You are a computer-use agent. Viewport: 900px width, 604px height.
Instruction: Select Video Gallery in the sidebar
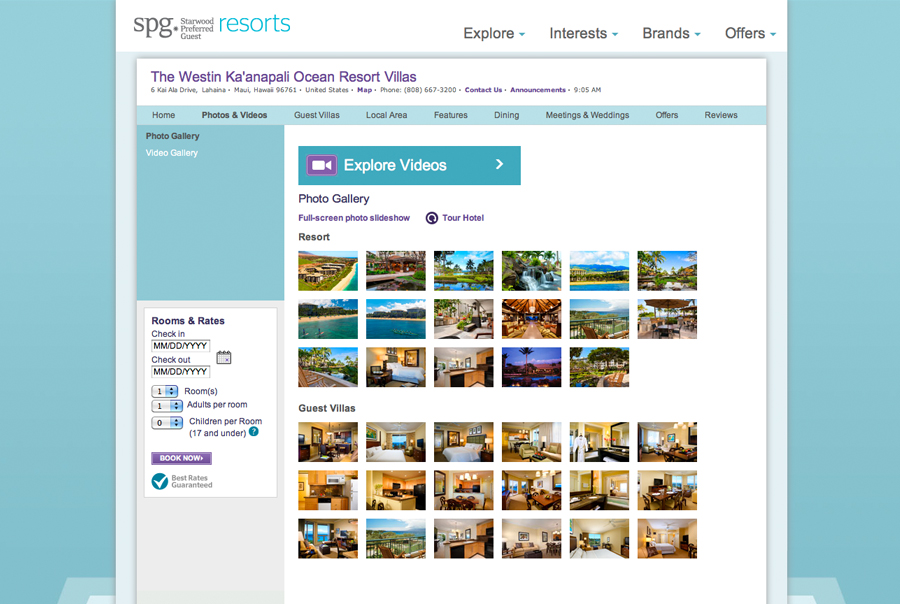(x=172, y=153)
